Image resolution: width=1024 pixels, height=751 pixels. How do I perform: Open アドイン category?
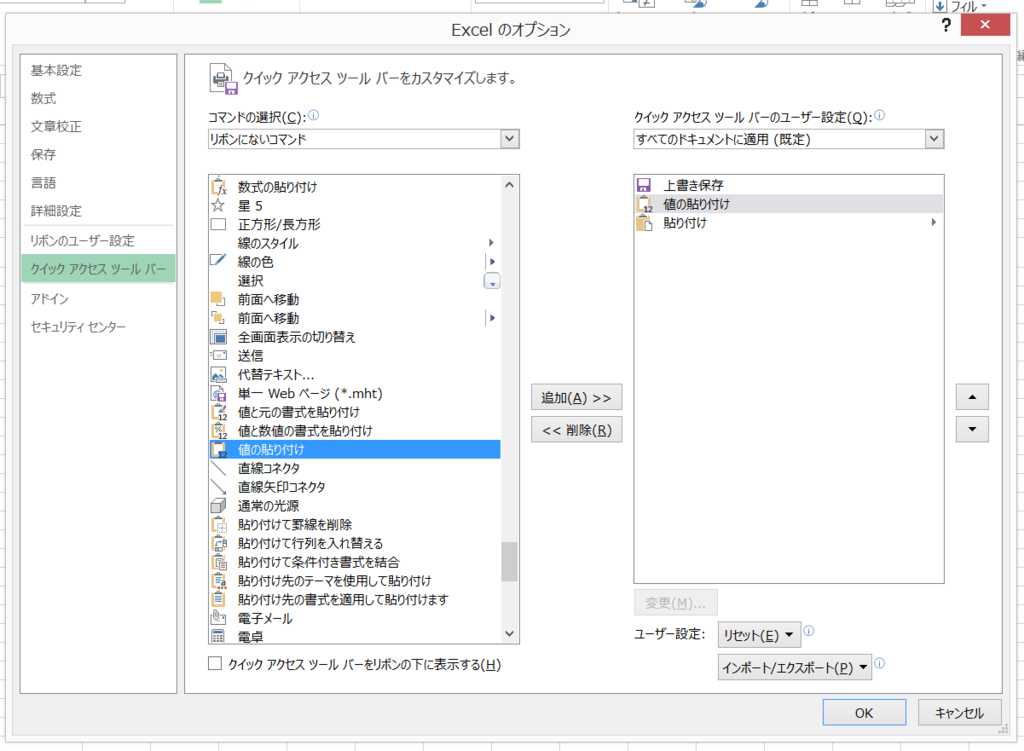coord(50,298)
